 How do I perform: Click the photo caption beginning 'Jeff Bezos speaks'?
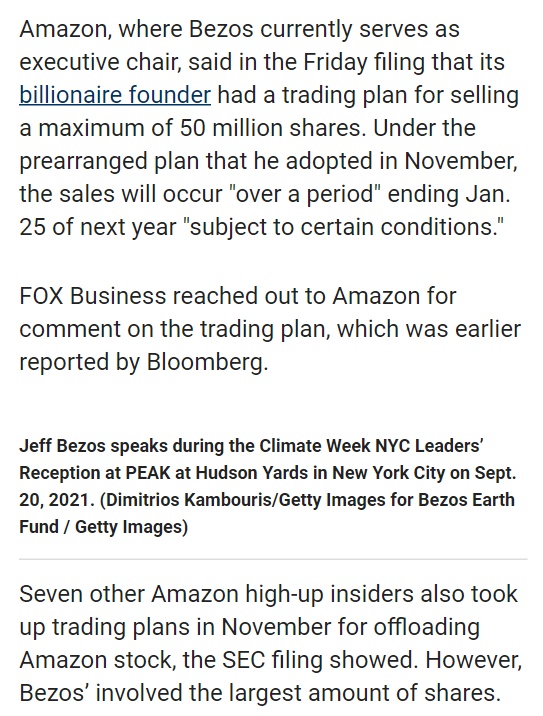point(268,486)
